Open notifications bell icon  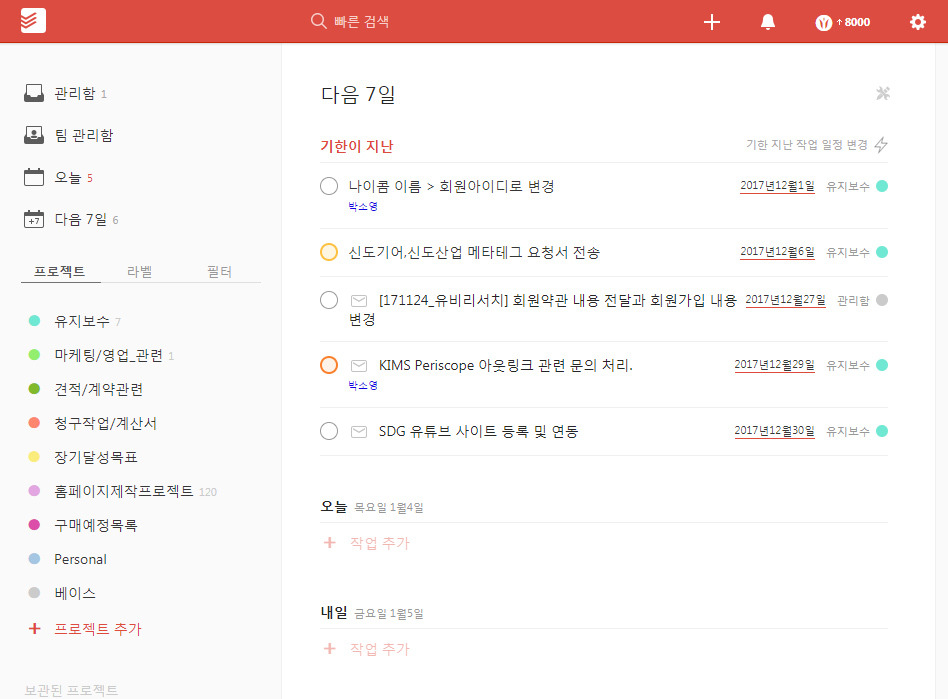[x=768, y=22]
